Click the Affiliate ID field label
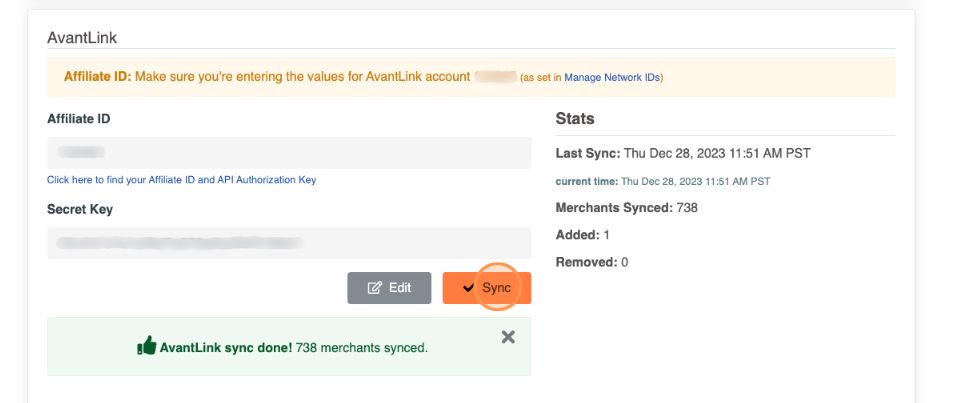Screen dimensions: 970x403 pyautogui.click(x=78, y=118)
